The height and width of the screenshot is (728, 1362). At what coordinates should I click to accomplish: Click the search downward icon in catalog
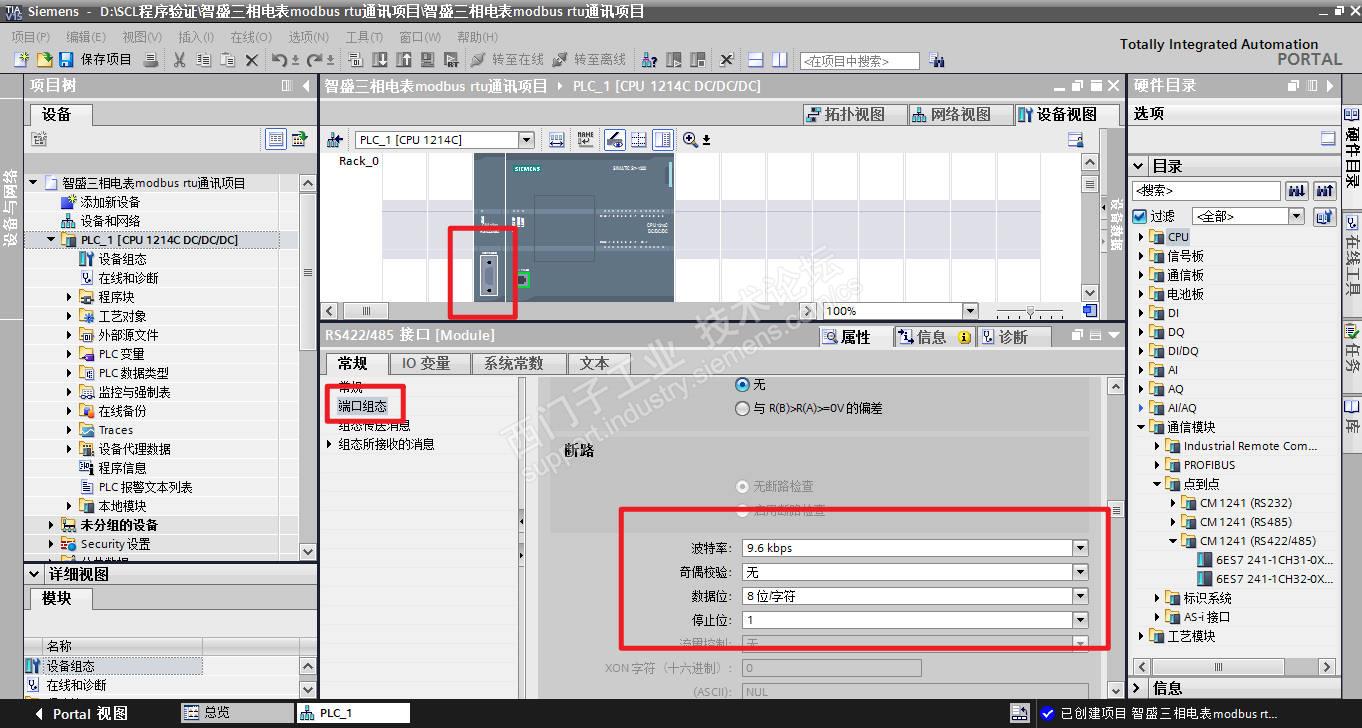tap(1297, 190)
